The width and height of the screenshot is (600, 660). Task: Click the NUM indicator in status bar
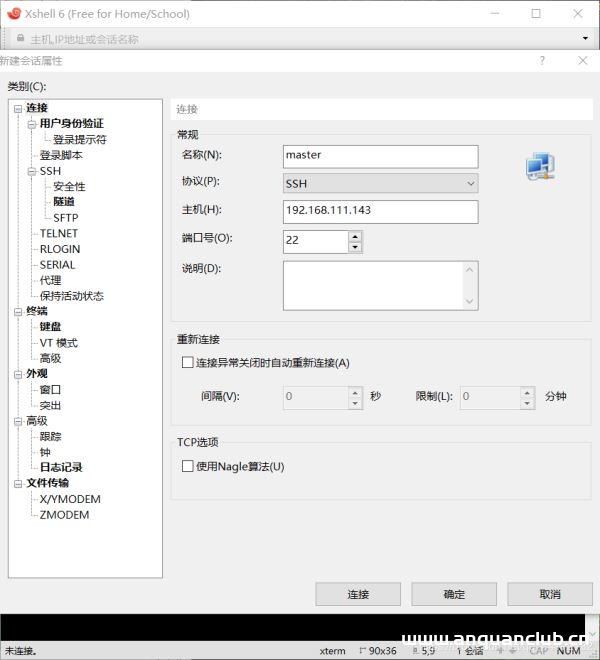tap(568, 651)
